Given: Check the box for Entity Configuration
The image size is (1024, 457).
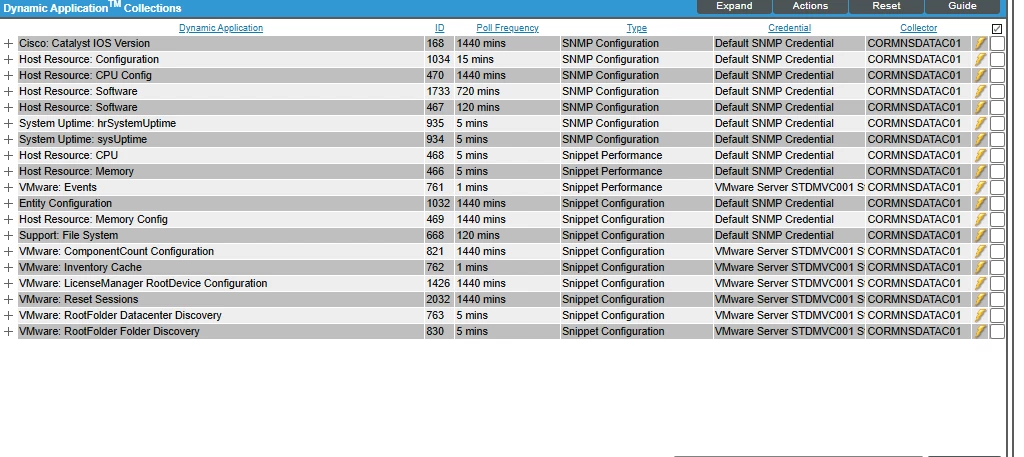Looking at the screenshot, I should [997, 204].
